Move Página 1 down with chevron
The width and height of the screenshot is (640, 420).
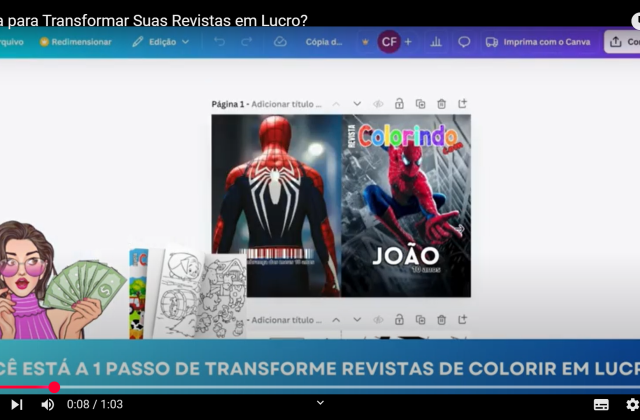[357, 104]
